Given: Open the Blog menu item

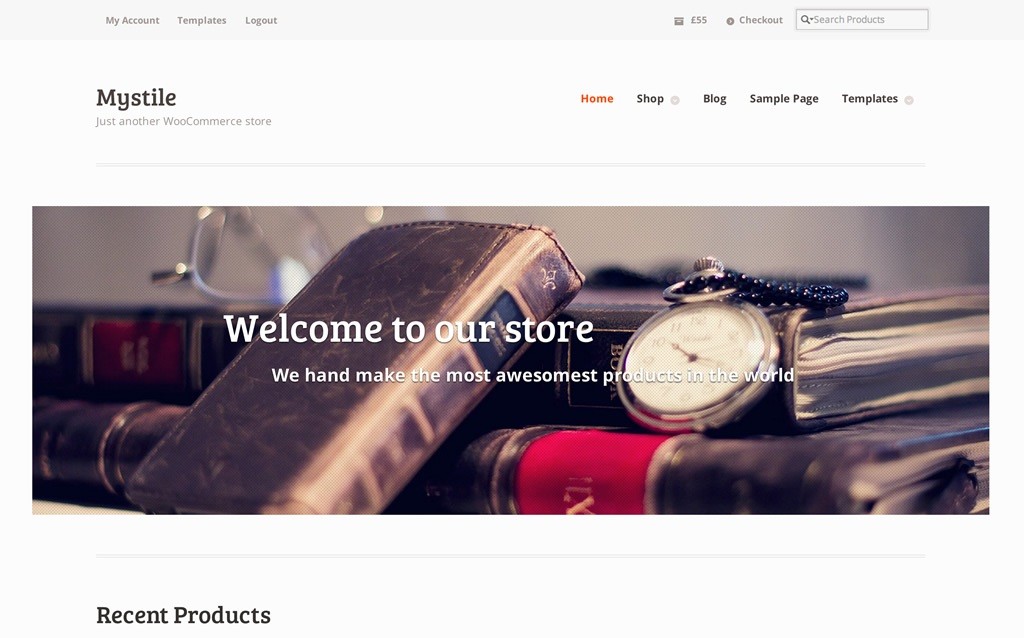Looking at the screenshot, I should (714, 99).
